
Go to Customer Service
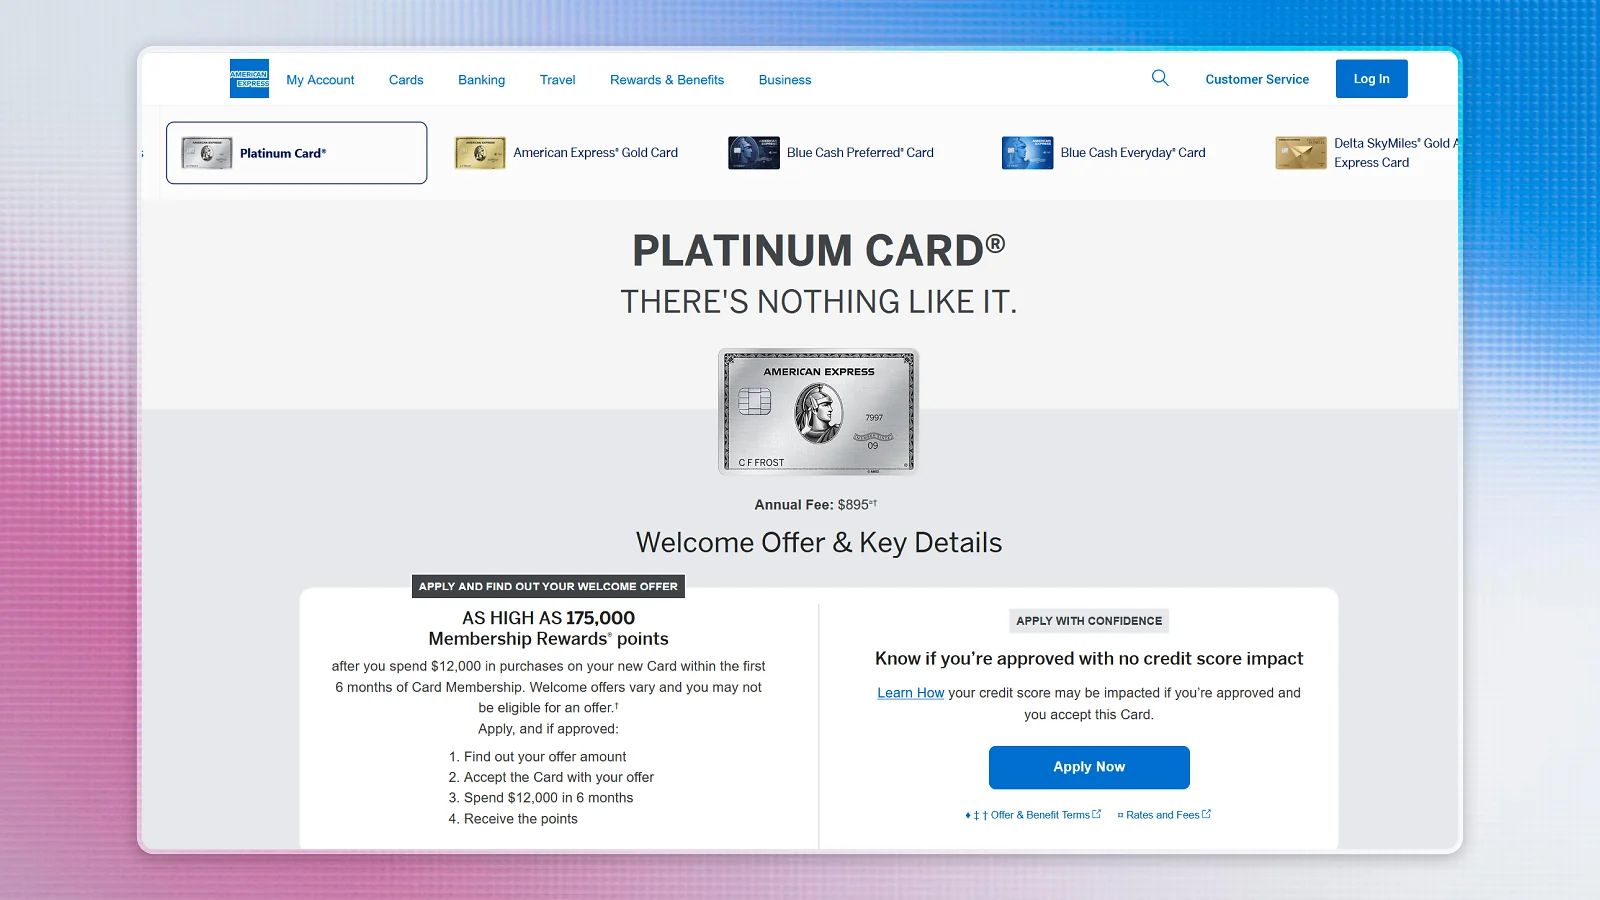pyautogui.click(x=1257, y=79)
